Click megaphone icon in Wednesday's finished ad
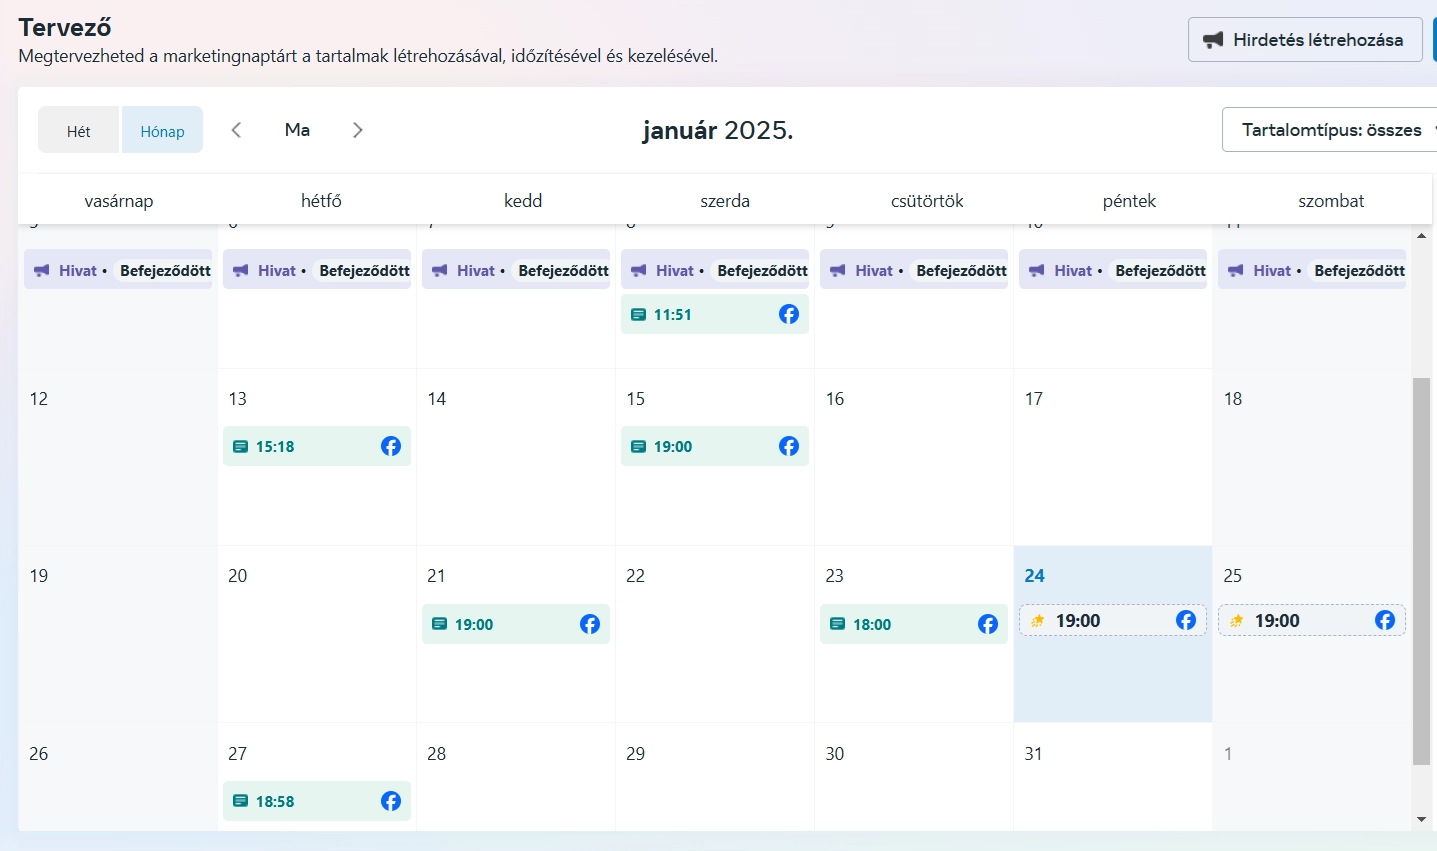The width and height of the screenshot is (1437, 851). tap(639, 271)
